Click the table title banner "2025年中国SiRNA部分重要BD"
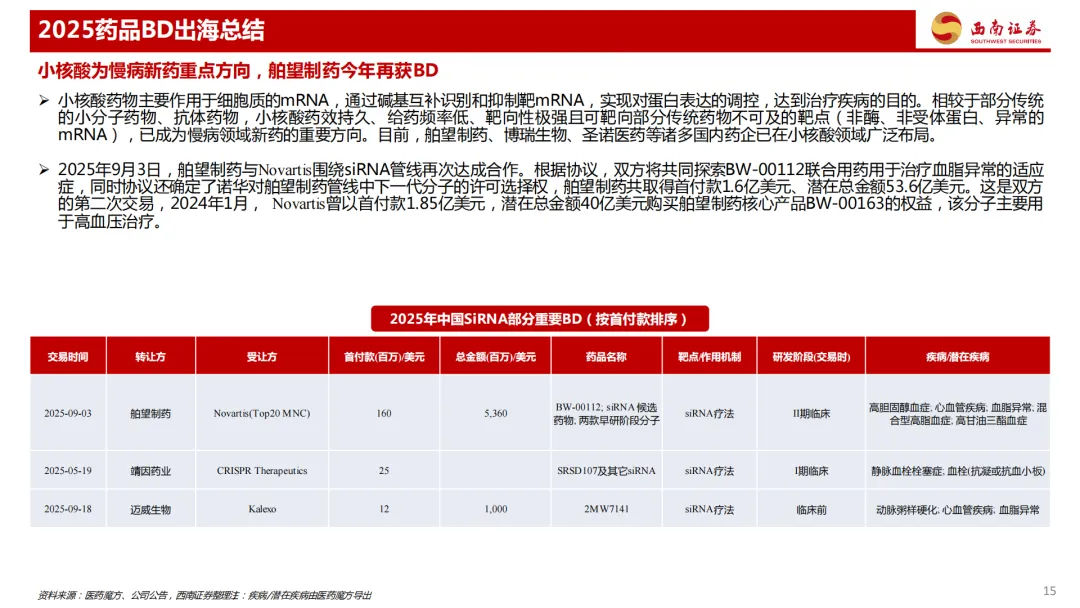The width and height of the screenshot is (1080, 608). coord(539,319)
